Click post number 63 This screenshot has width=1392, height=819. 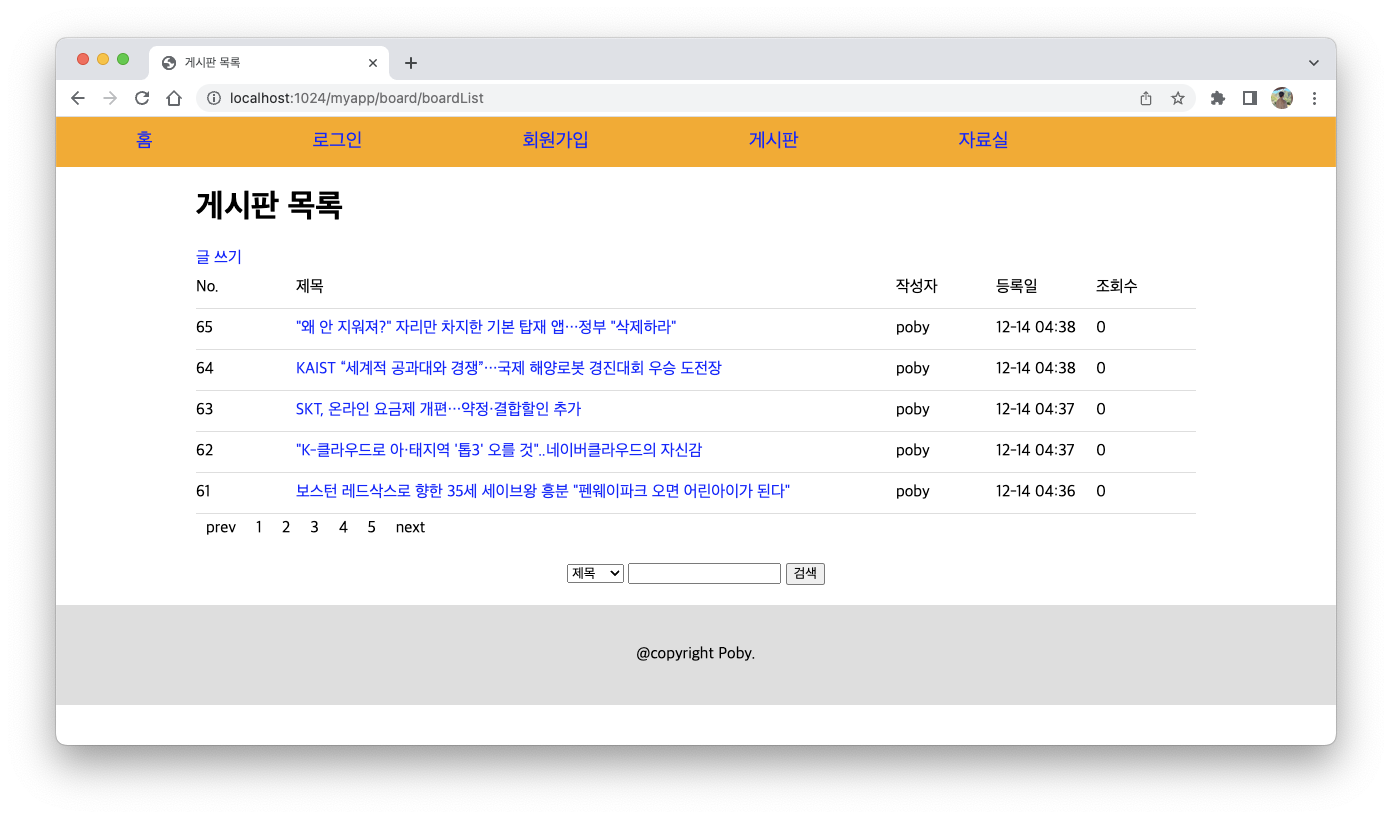204,409
